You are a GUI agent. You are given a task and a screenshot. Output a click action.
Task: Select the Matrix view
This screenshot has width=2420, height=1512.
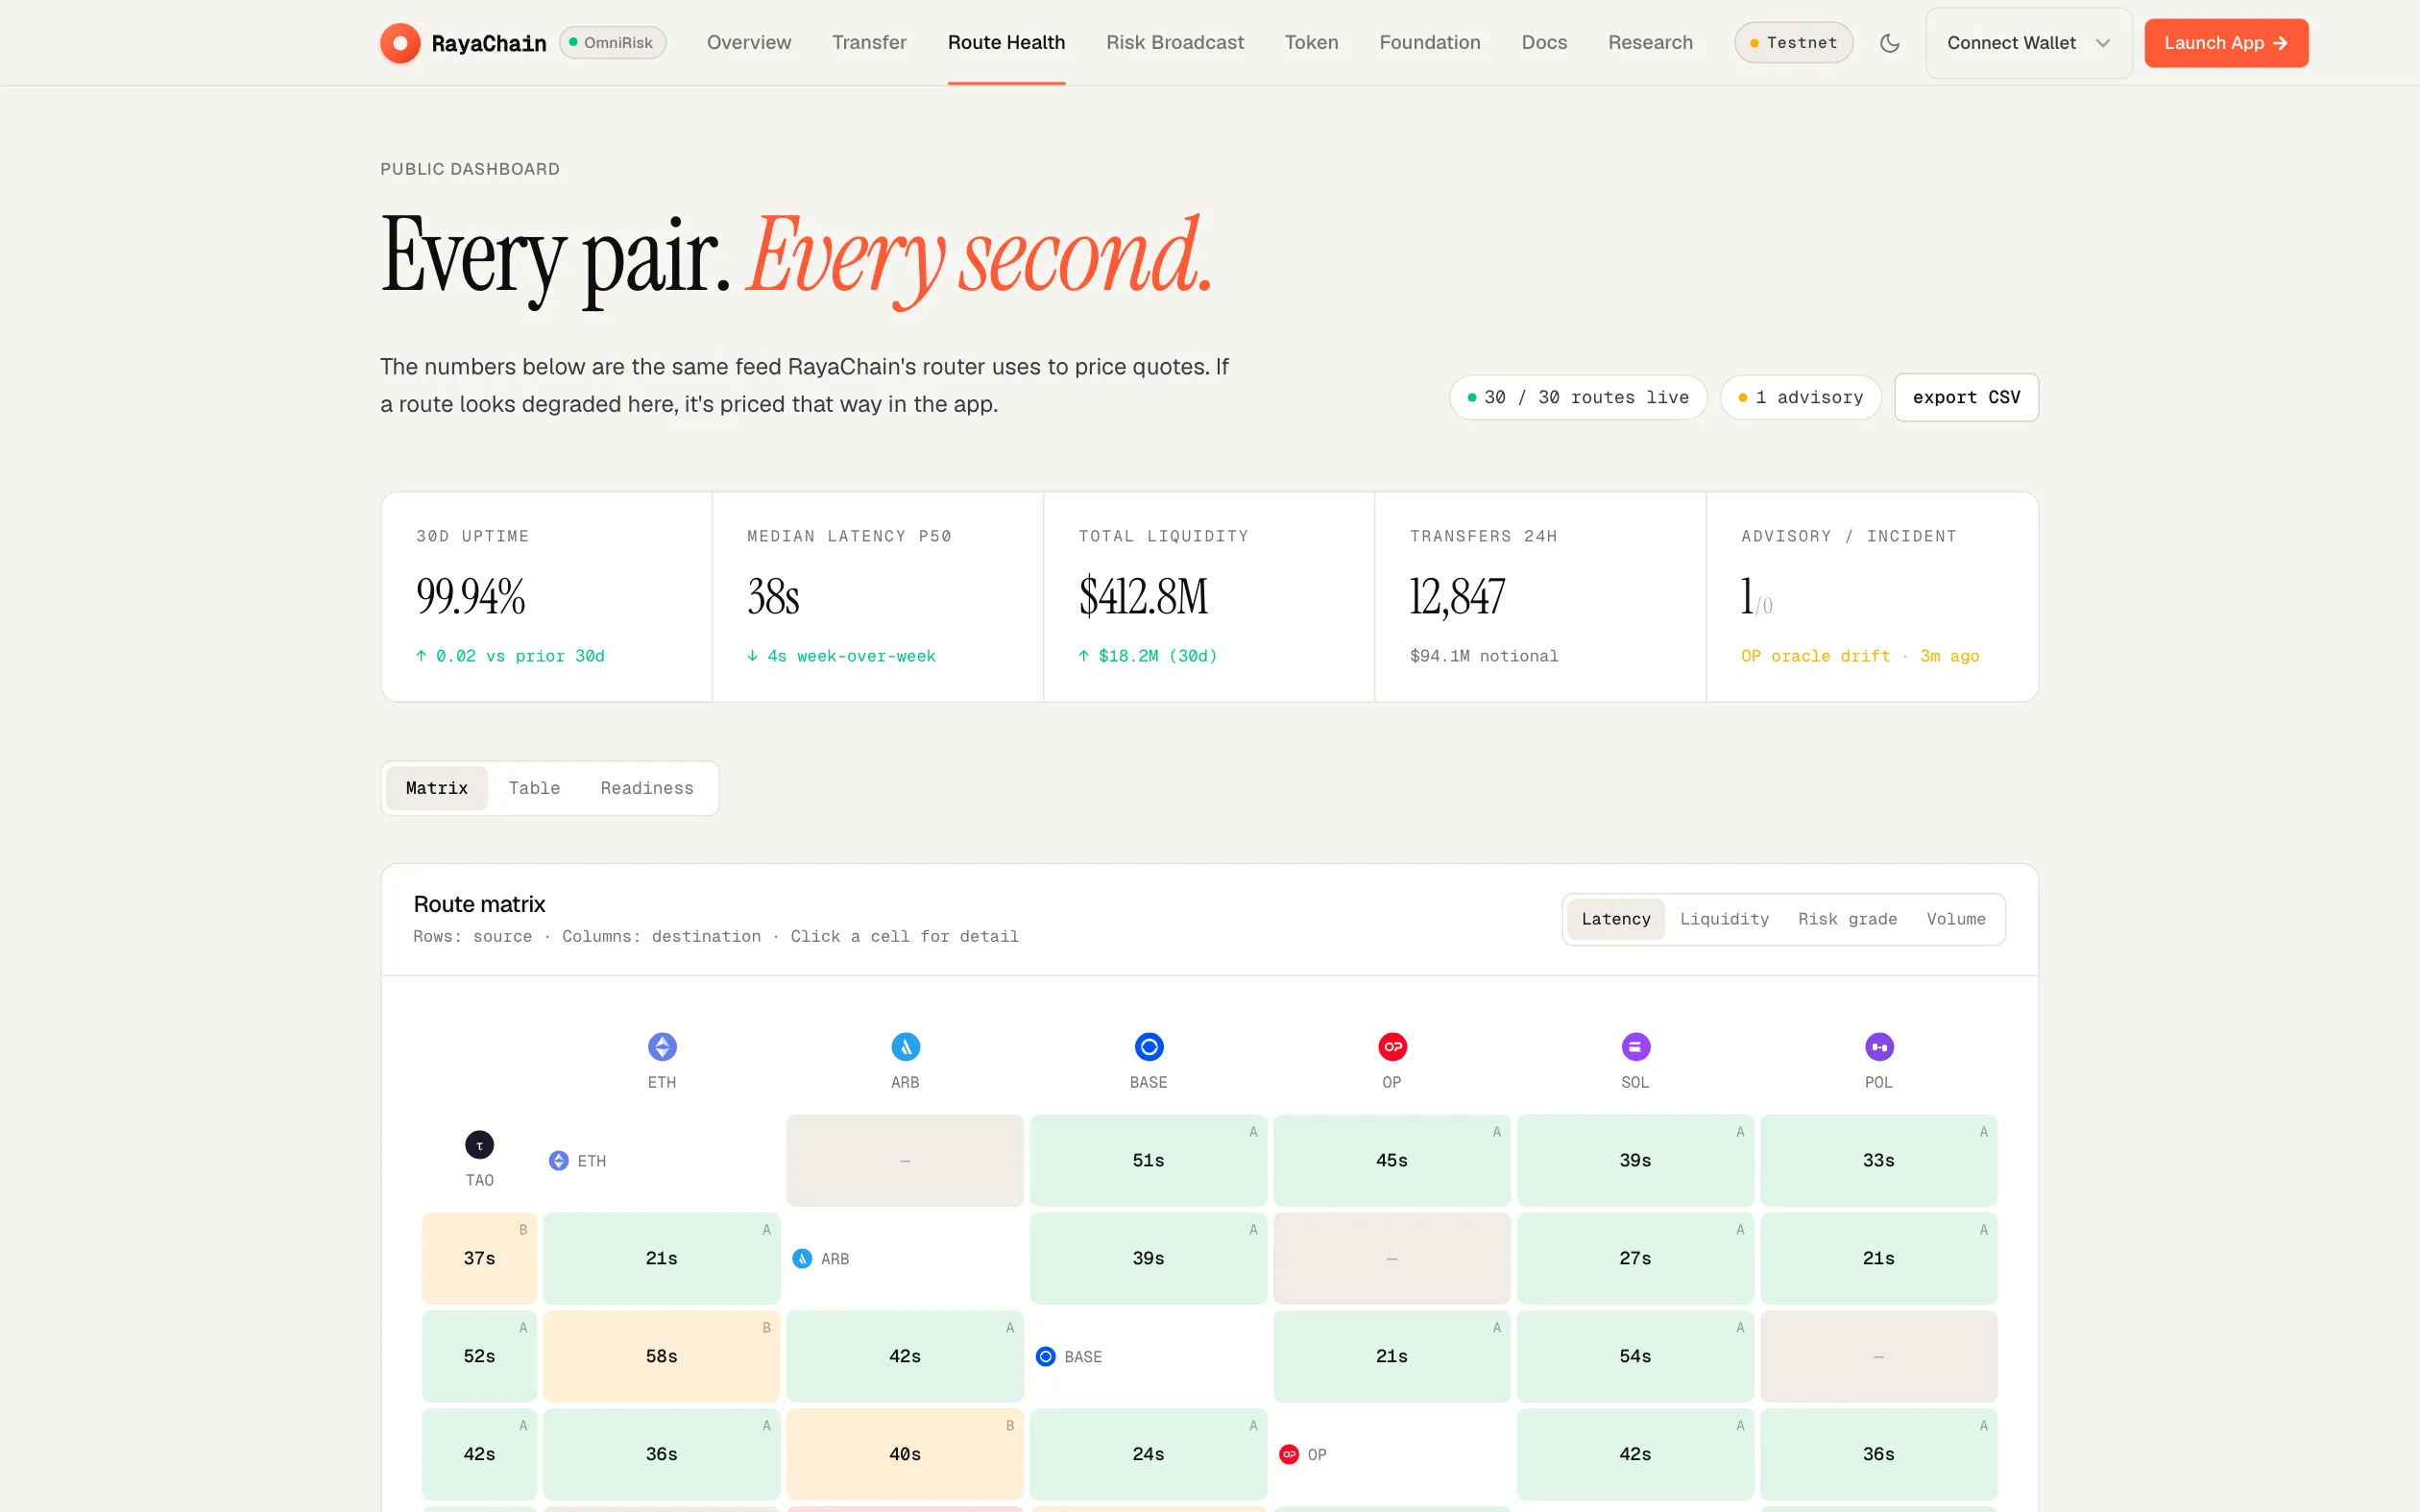click(x=437, y=788)
